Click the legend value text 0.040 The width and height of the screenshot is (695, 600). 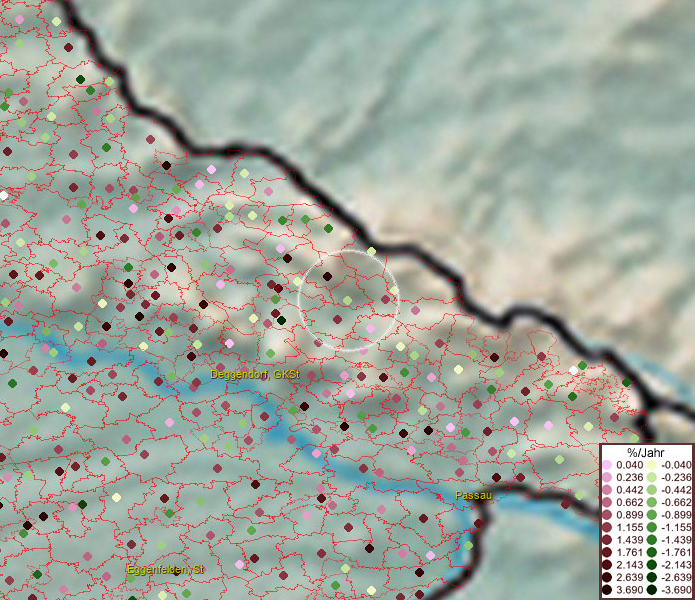[630, 465]
